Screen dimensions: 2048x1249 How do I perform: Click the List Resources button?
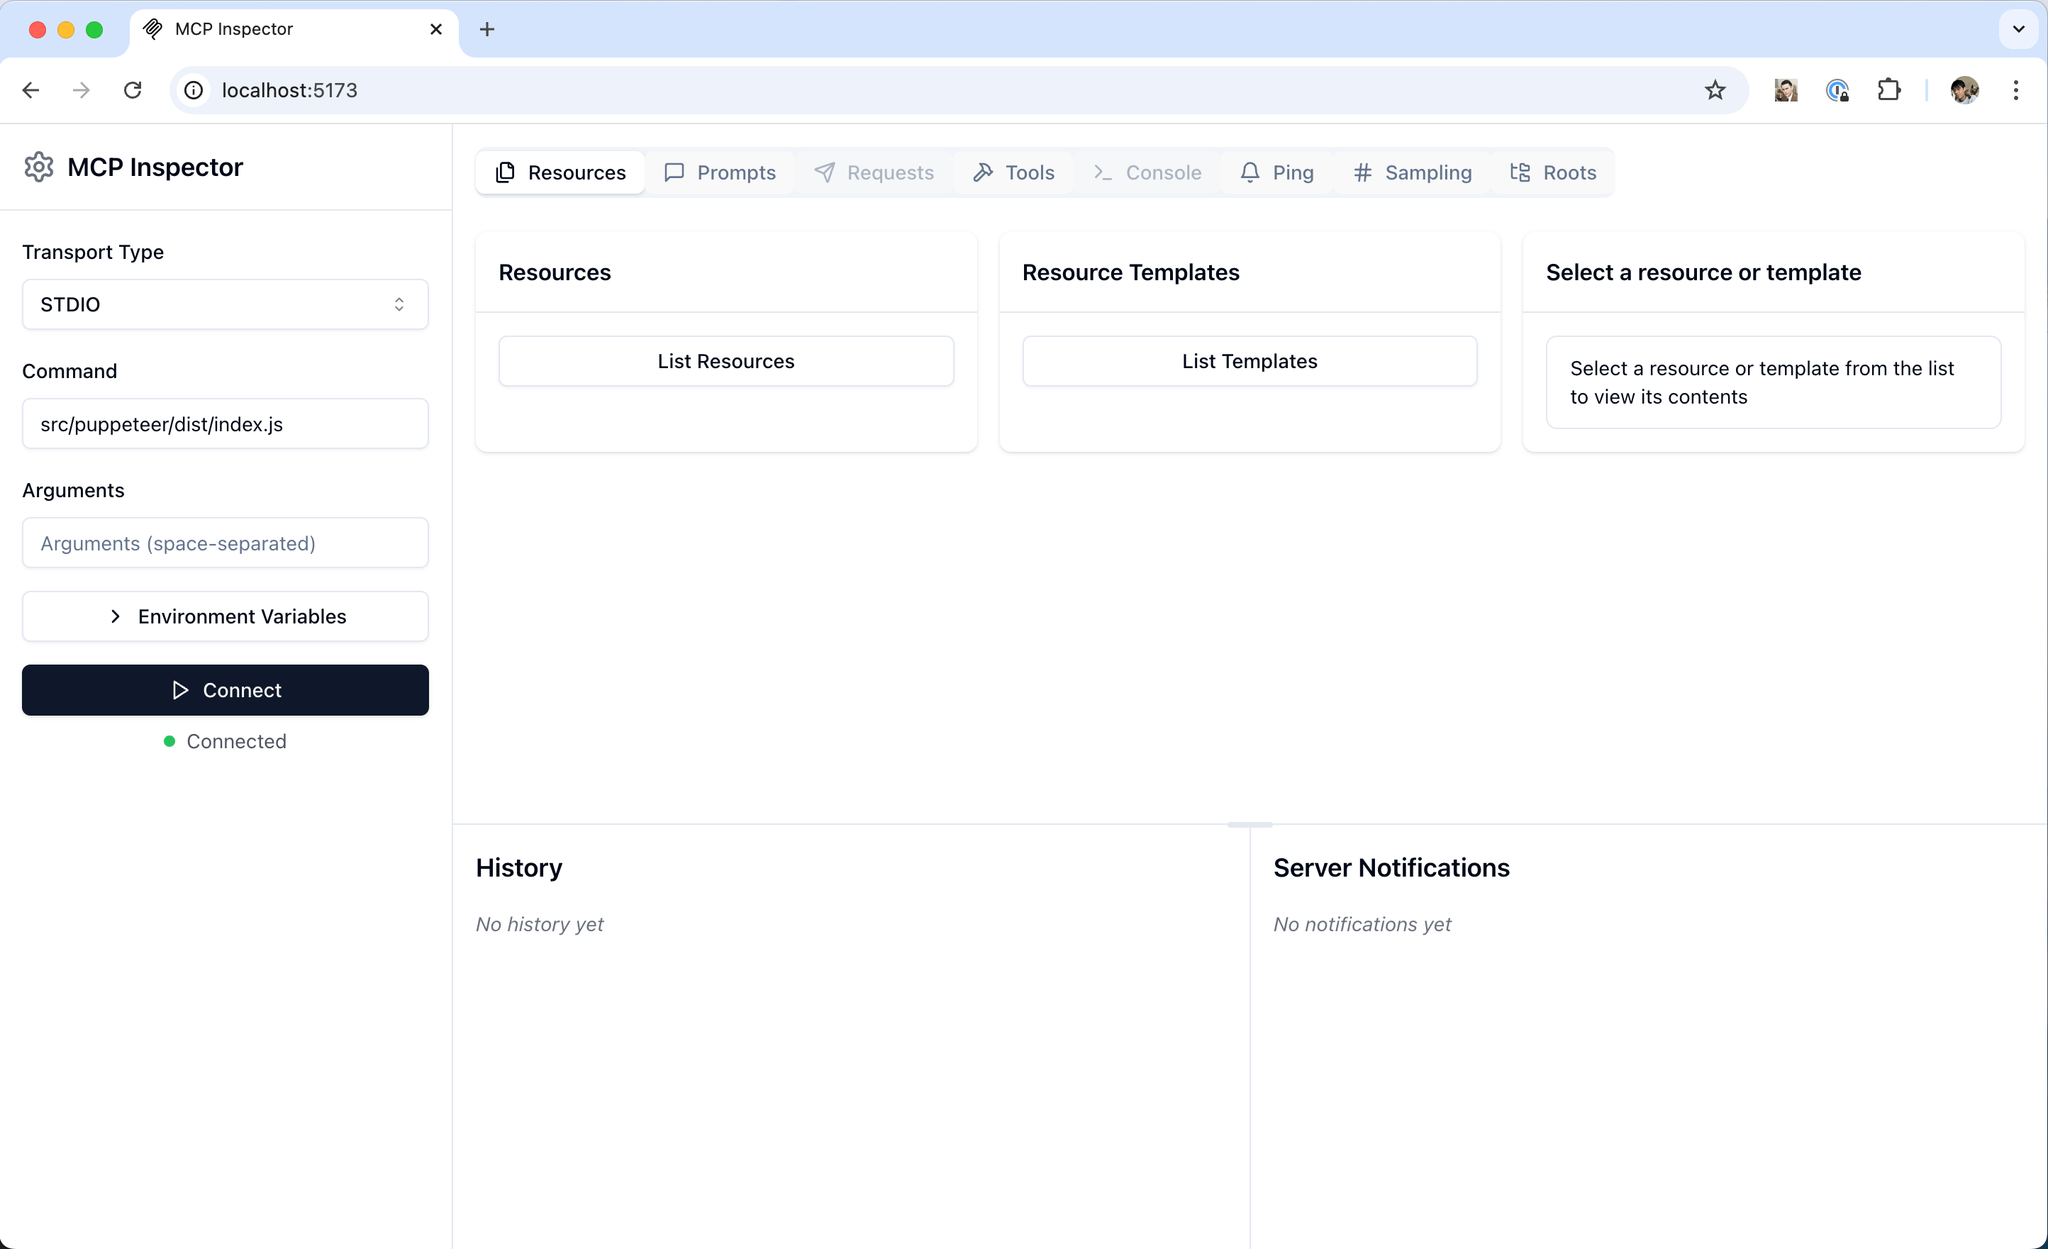coord(726,360)
